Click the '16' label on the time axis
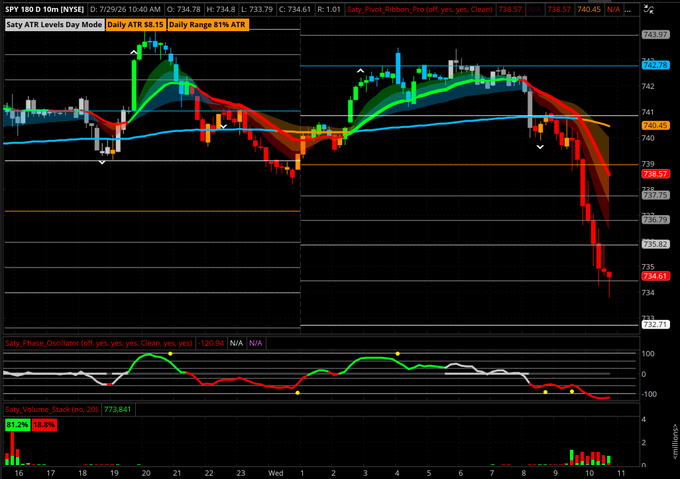Viewport: 680px width, 479px height. tap(19, 473)
